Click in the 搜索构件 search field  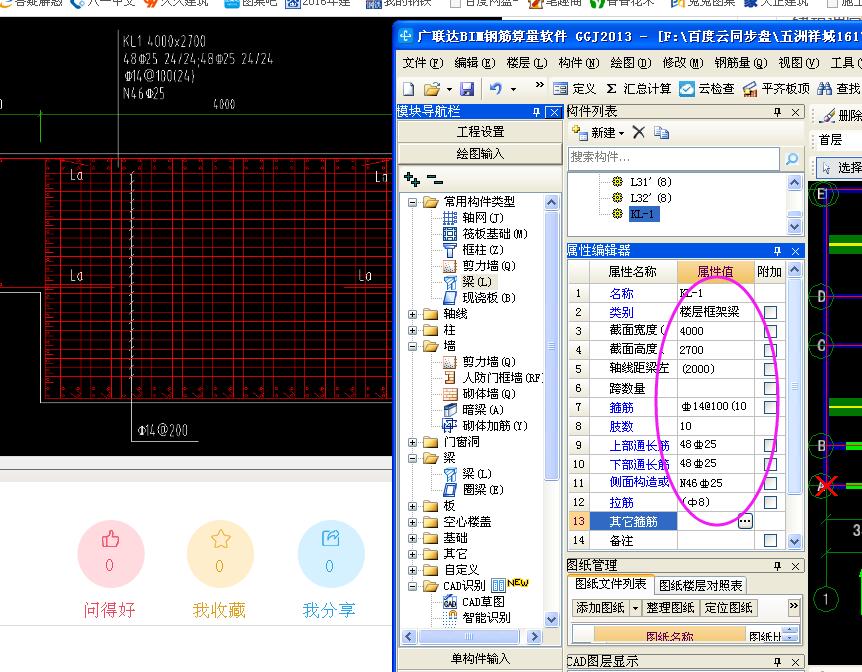coord(673,158)
